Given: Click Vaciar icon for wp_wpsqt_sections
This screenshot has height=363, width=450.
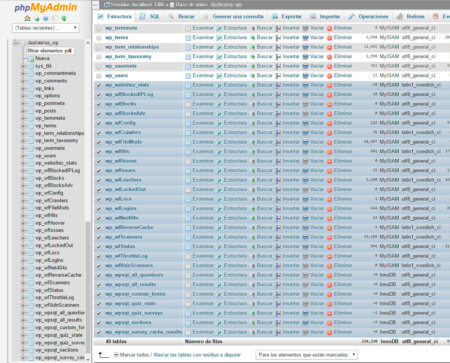Looking at the screenshot, I should [305, 323].
